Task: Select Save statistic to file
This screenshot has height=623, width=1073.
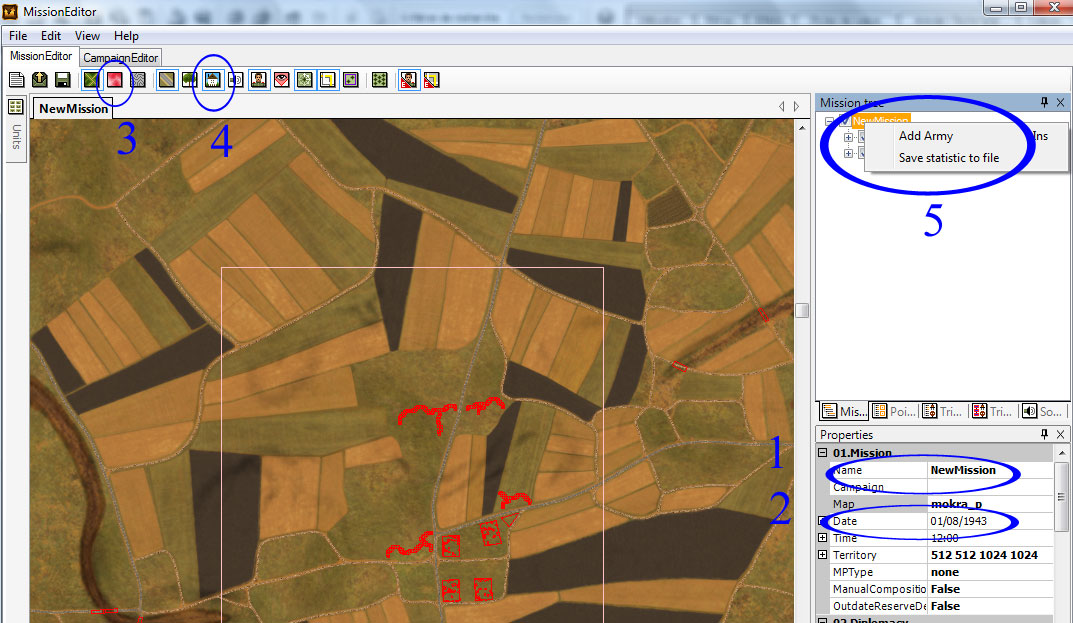Action: 948,158
